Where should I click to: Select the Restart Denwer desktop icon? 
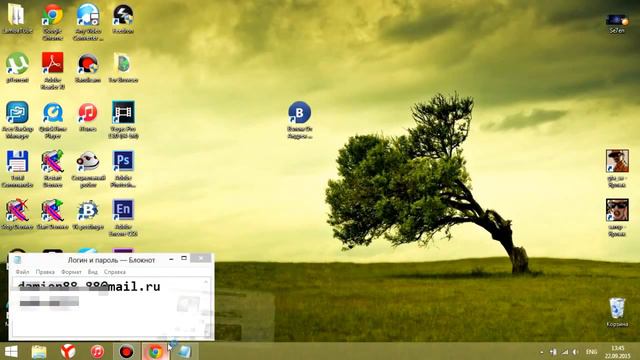tap(53, 168)
